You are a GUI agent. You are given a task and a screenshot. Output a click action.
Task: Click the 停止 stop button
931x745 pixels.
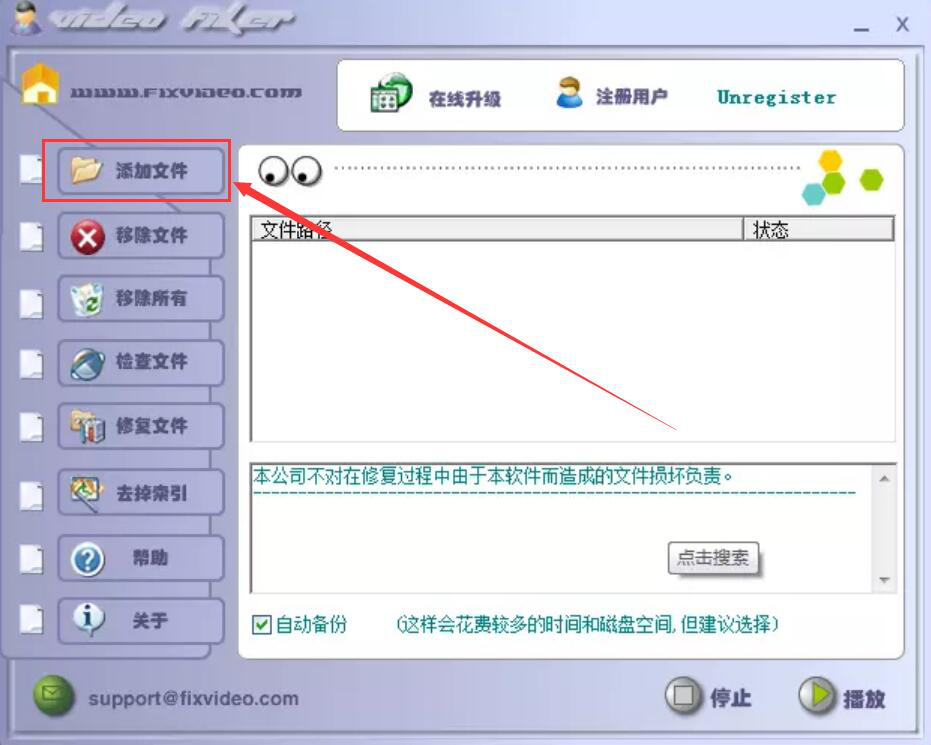pos(708,696)
